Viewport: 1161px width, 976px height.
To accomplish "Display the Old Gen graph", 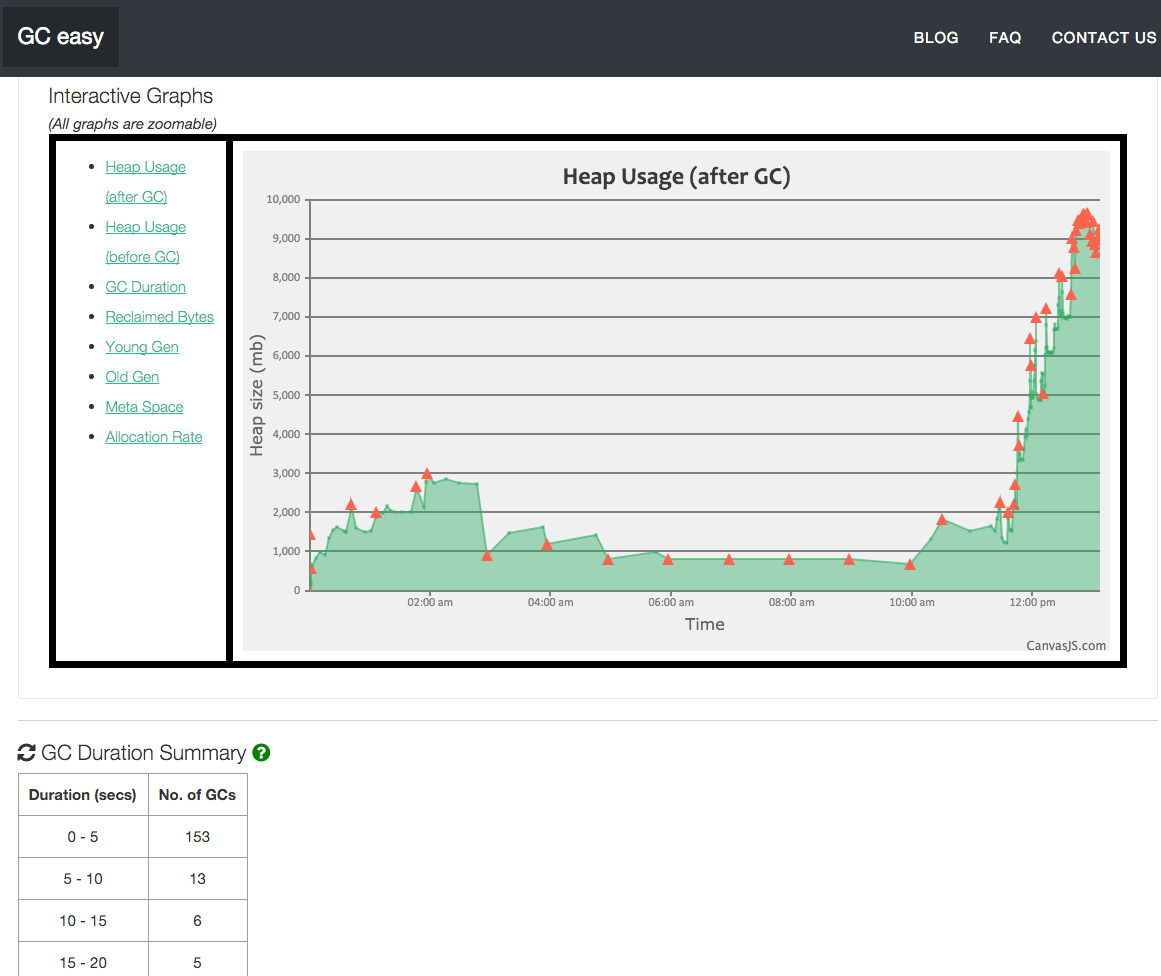I will [132, 377].
